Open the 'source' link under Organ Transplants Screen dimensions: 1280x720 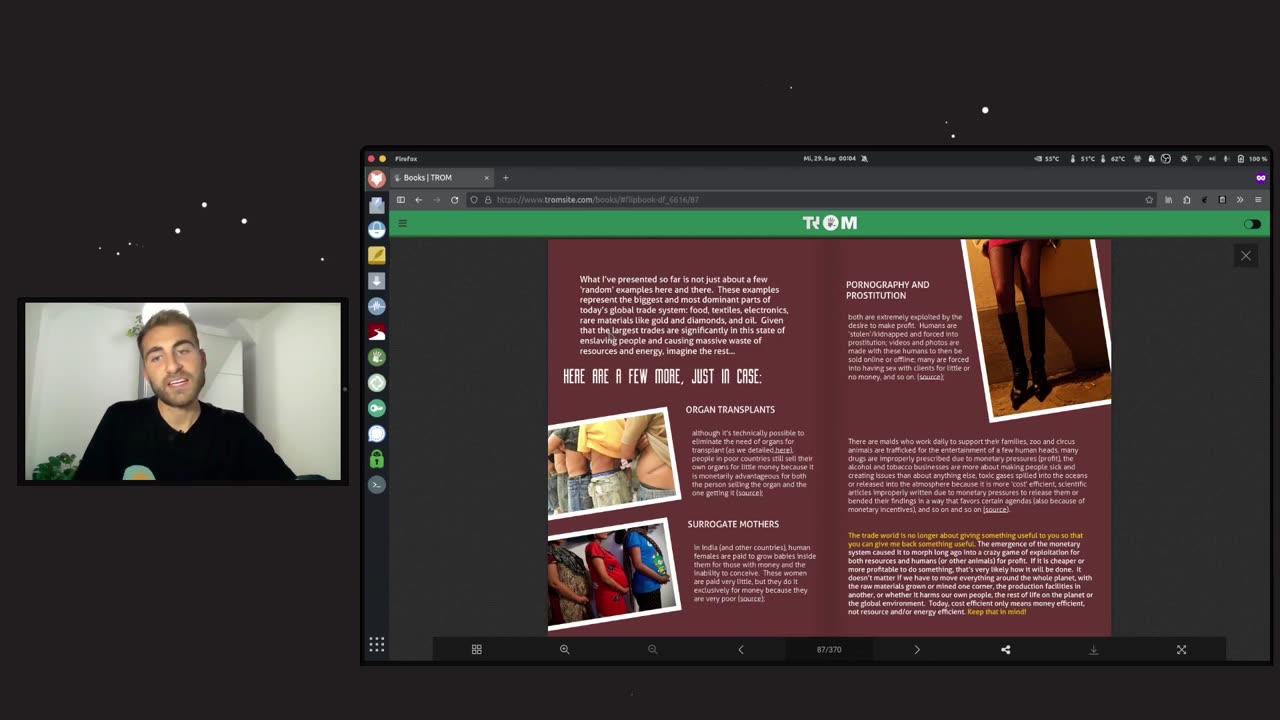(x=749, y=493)
